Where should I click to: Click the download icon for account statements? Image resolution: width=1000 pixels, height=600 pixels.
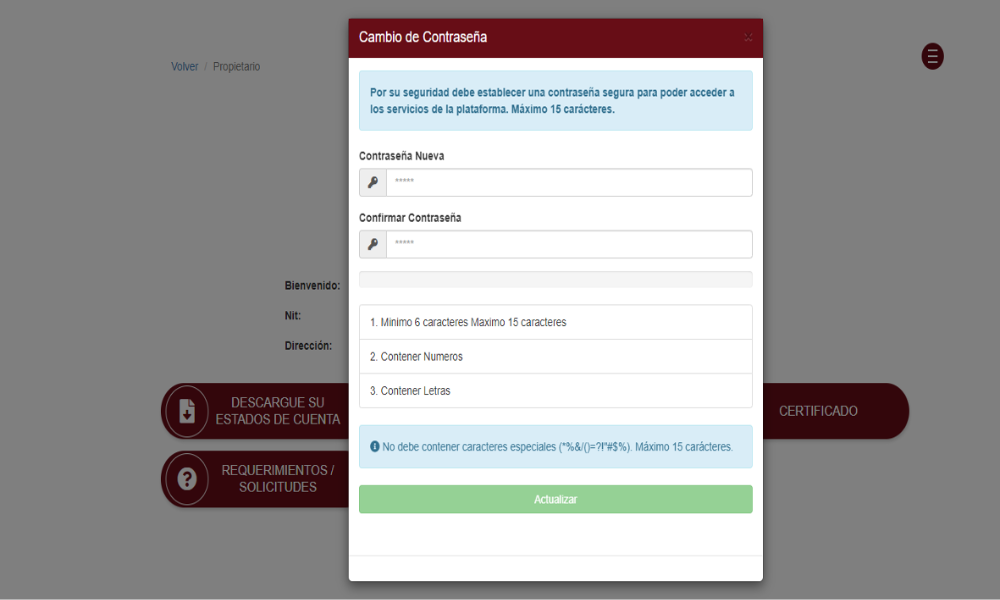[x=187, y=411]
